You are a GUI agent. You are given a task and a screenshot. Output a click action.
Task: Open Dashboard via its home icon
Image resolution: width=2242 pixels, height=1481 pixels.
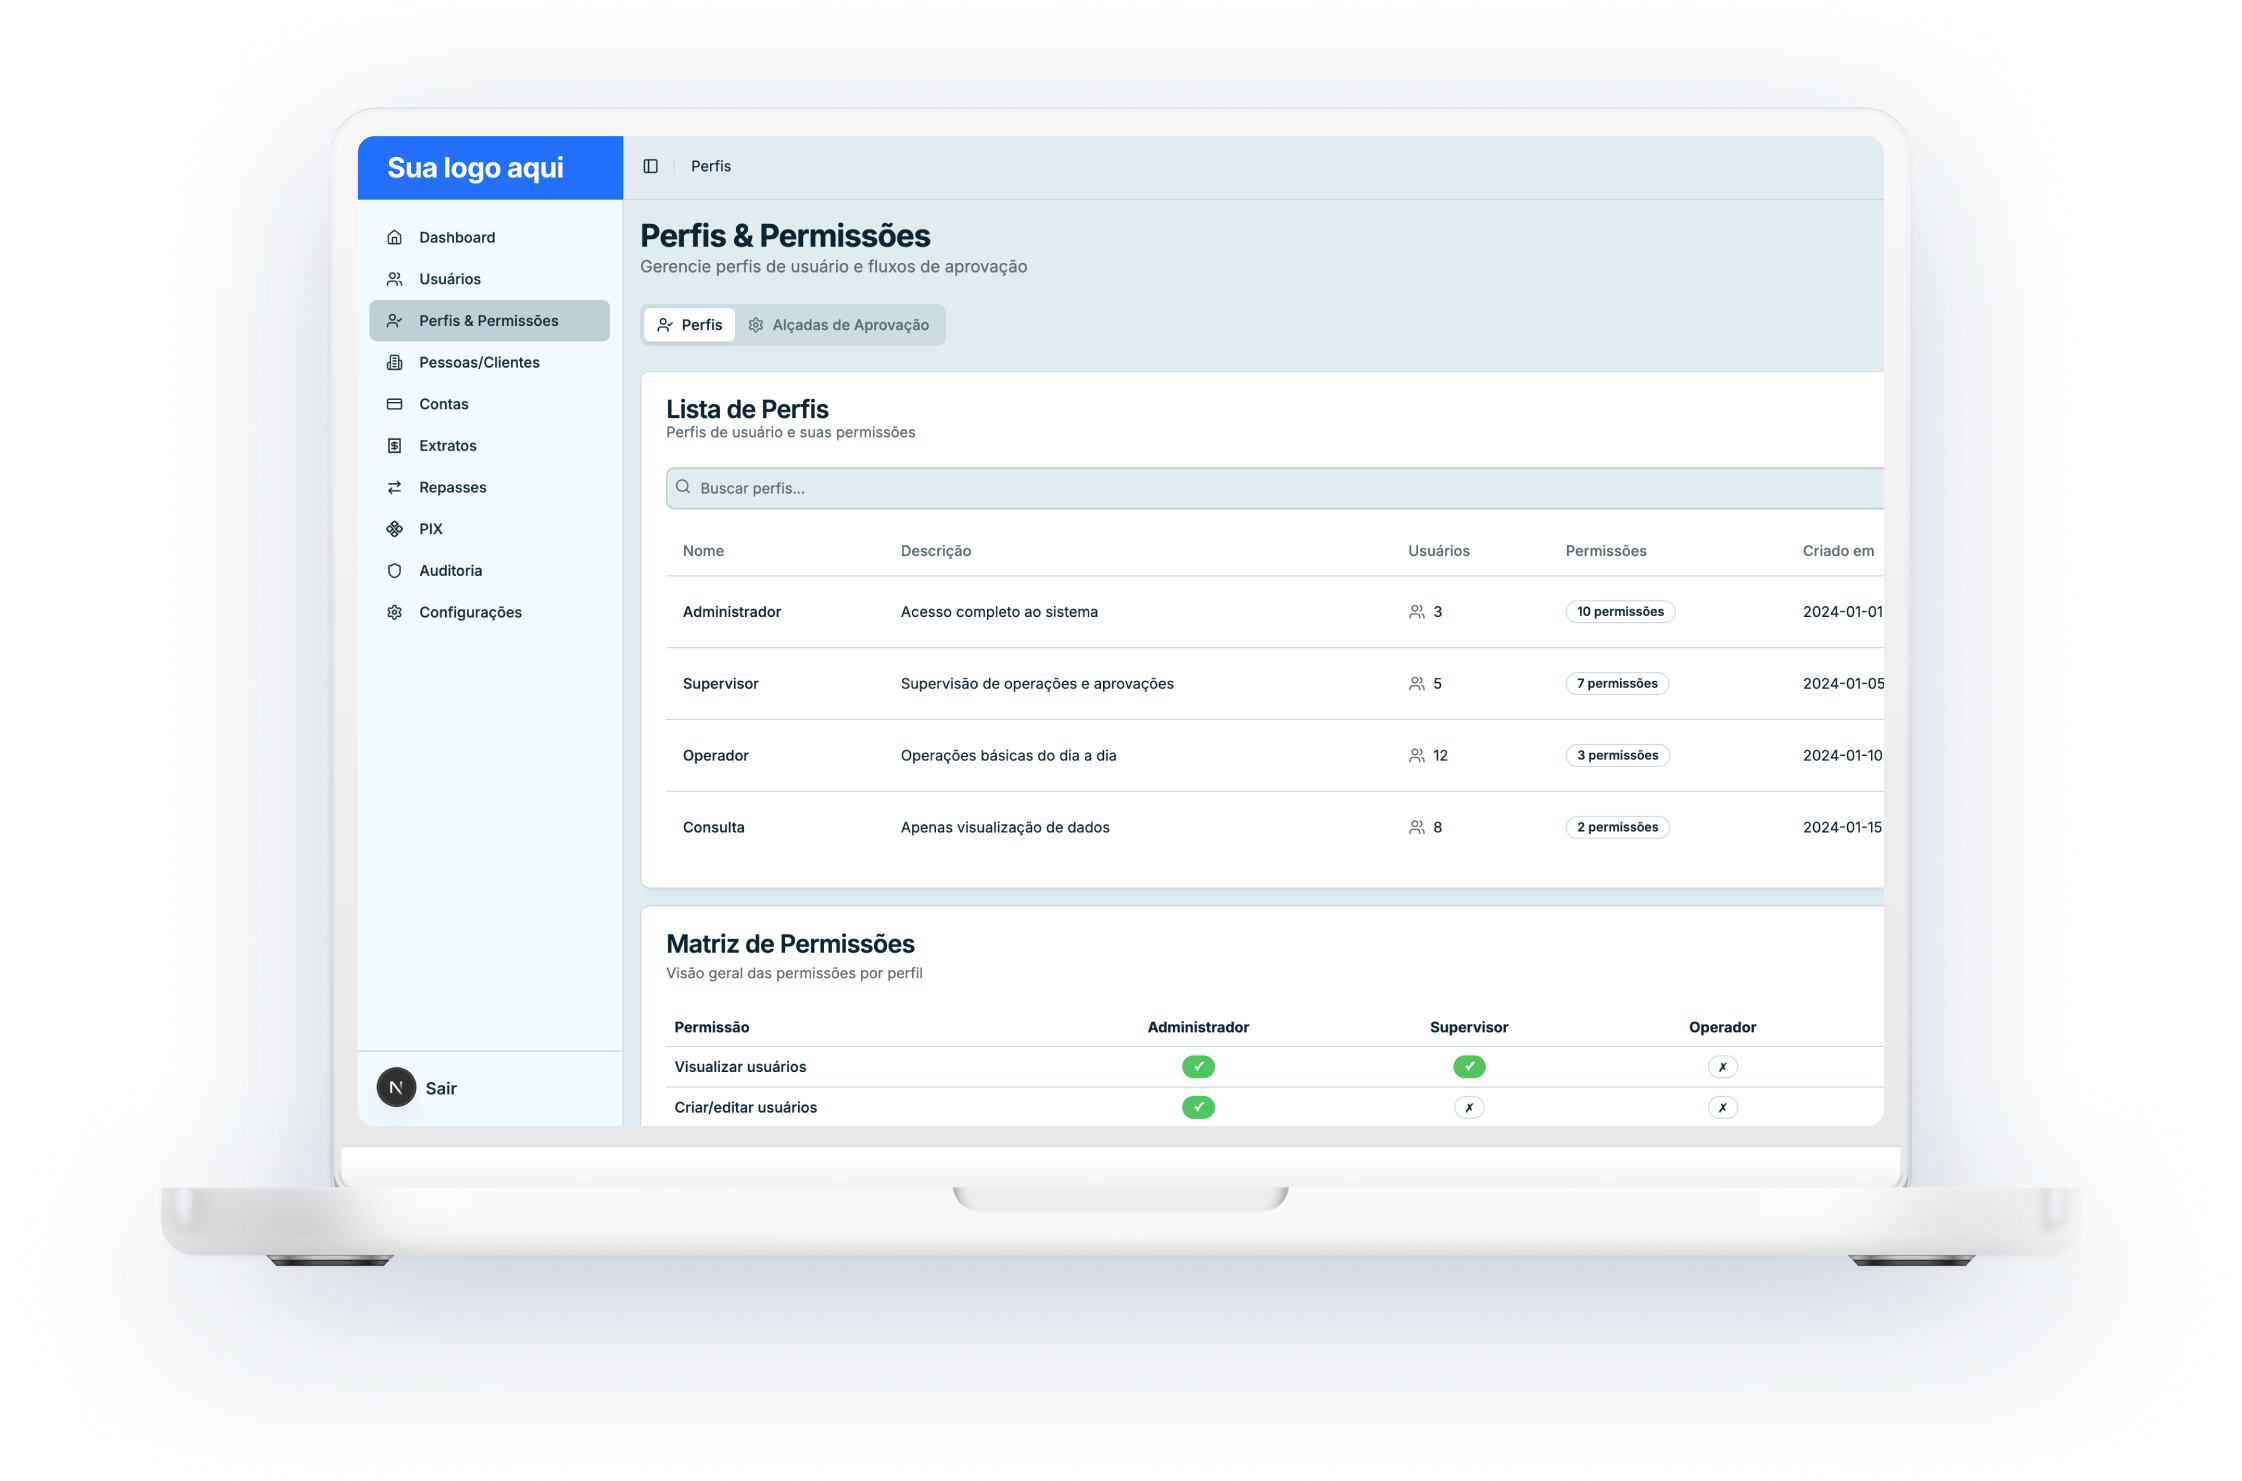395,237
